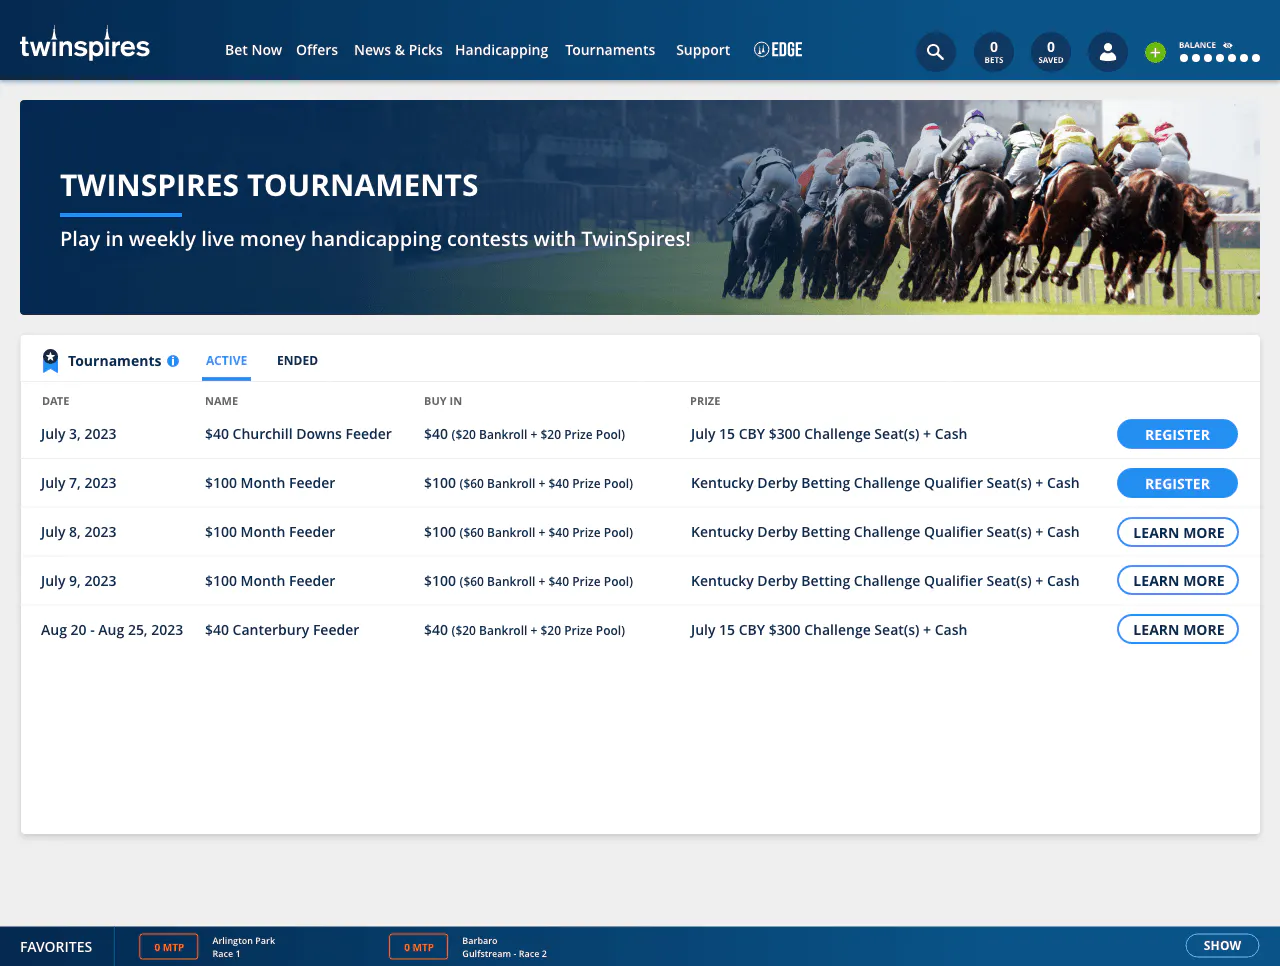Viewport: 1280px width, 966px height.
Task: Select the Buy In column header
Action: click(x=443, y=401)
